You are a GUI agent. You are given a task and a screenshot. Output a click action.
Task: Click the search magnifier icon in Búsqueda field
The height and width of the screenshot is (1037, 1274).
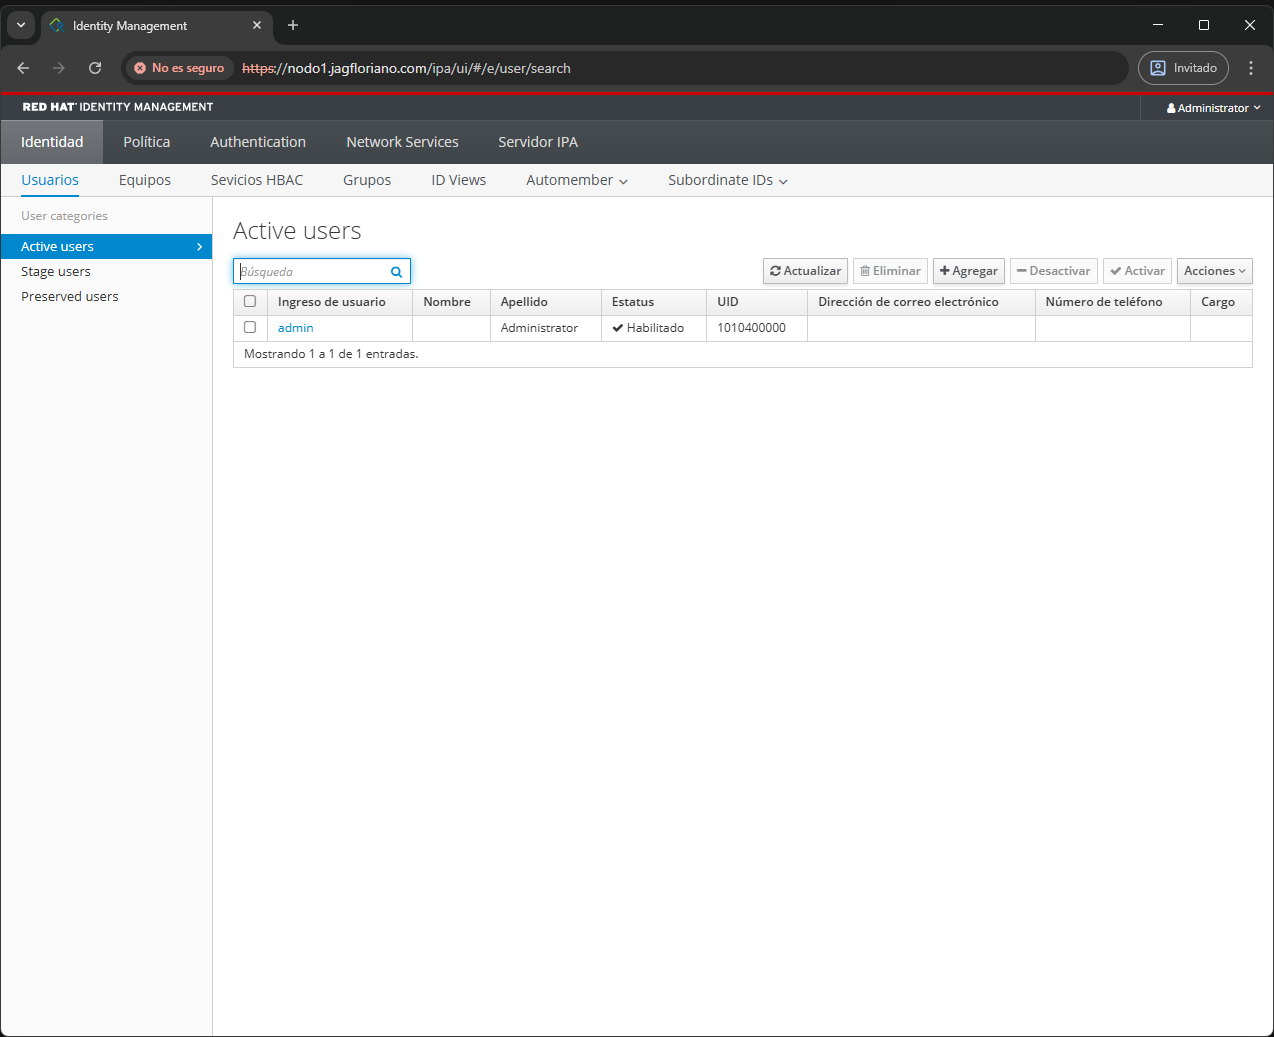[x=396, y=272]
